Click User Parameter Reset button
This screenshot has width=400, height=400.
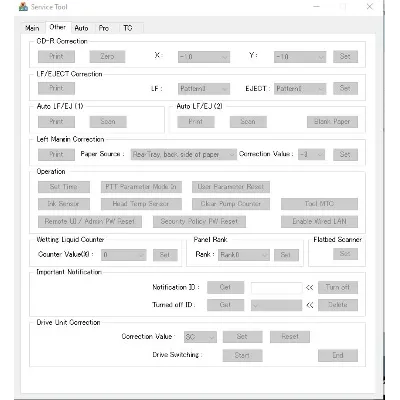point(231,187)
